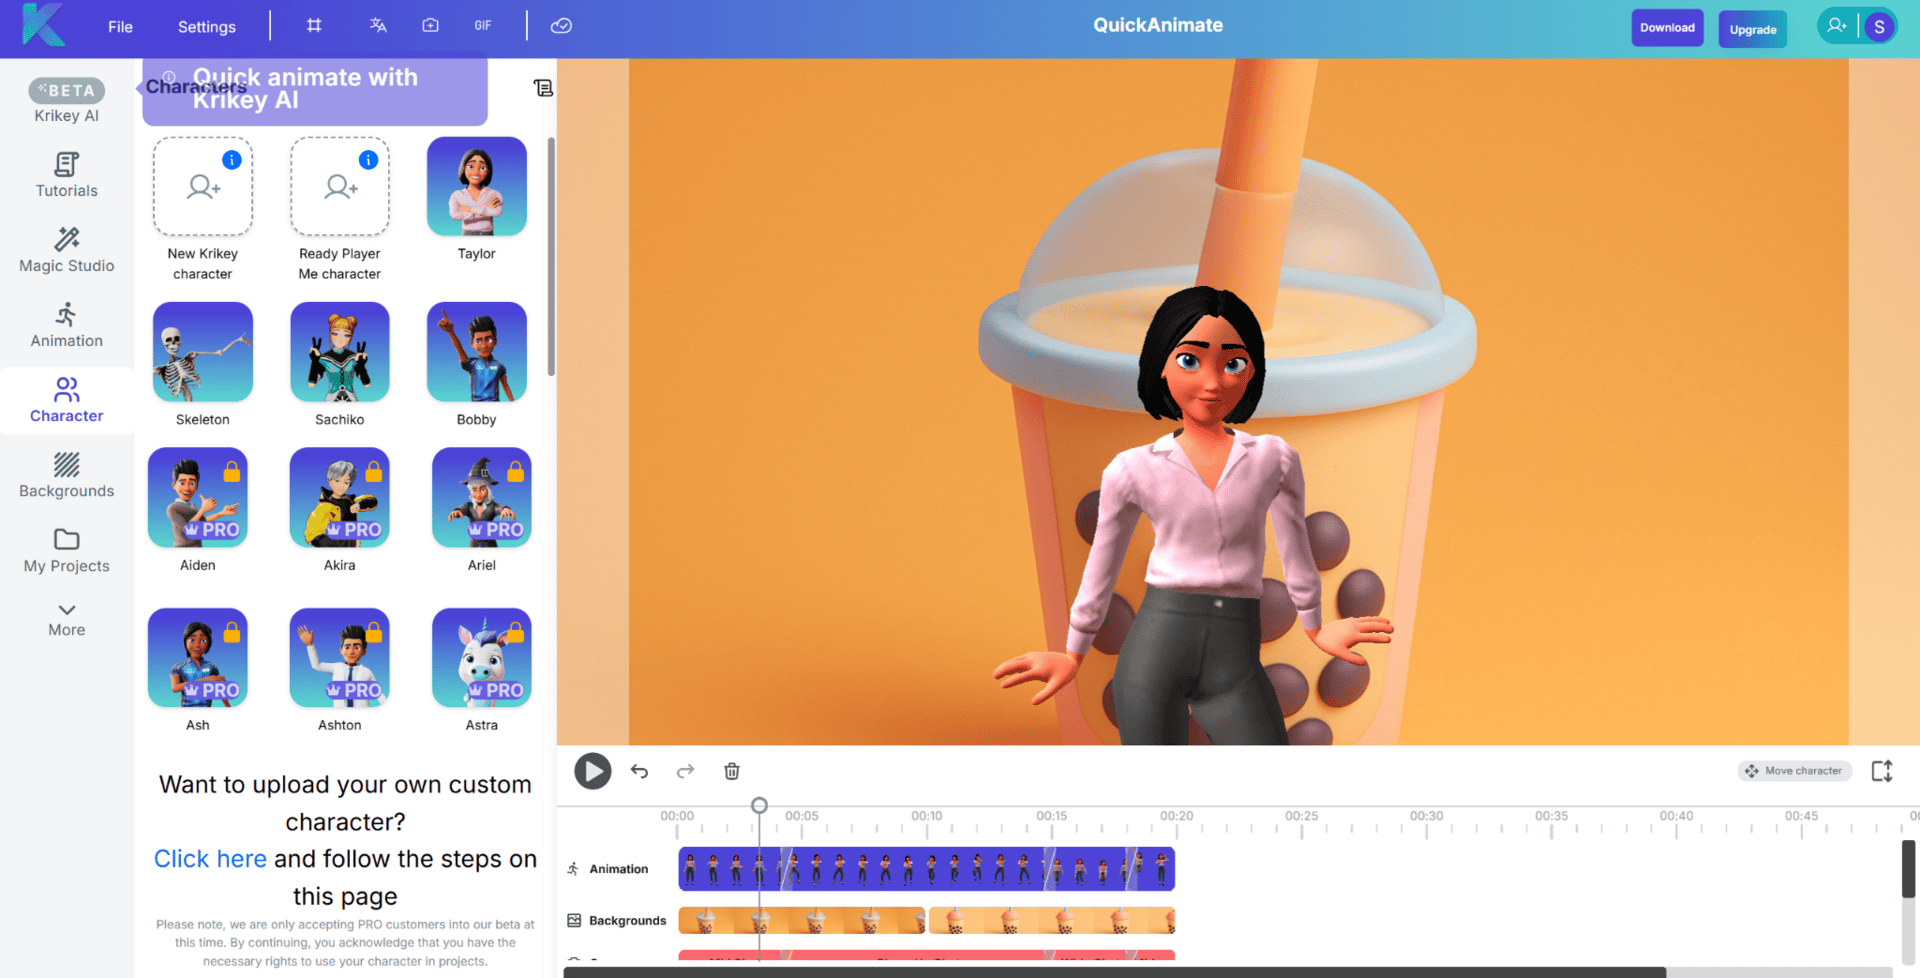The width and height of the screenshot is (1920, 978).
Task: Click the Backgrounds track image icon
Action: click(574, 920)
